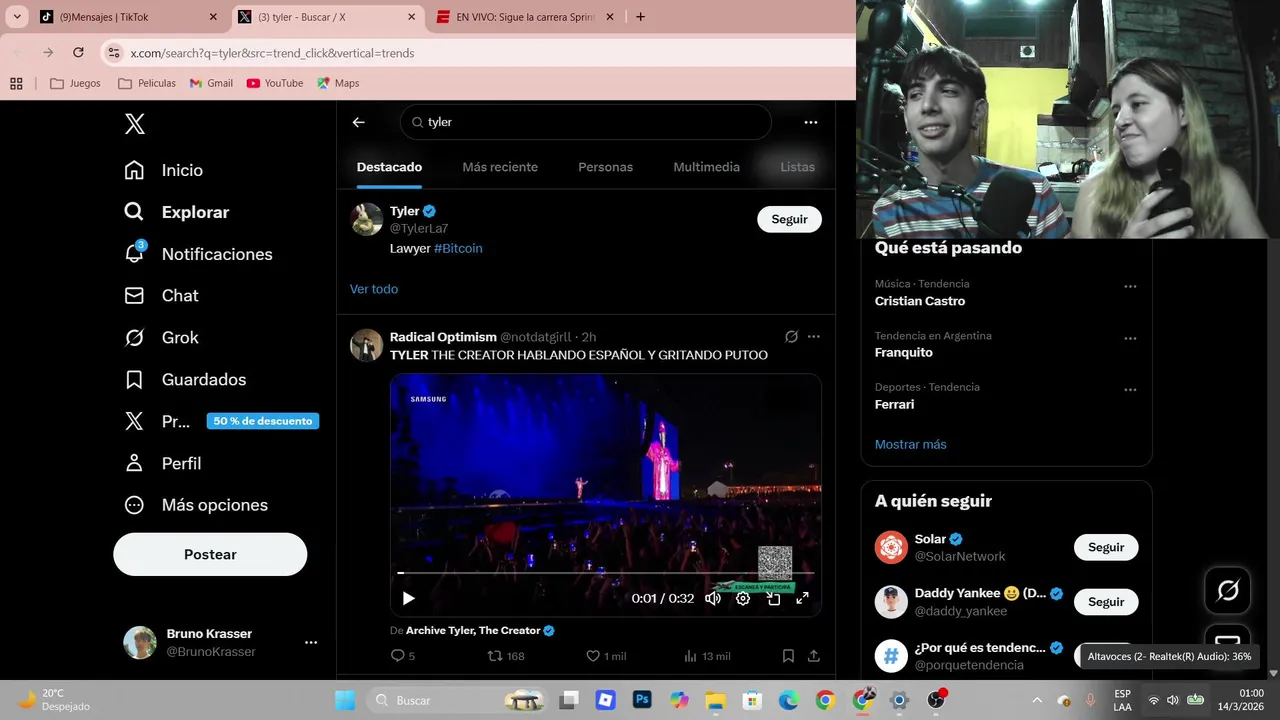
Task: Open Maps bookmark
Action: point(338,83)
